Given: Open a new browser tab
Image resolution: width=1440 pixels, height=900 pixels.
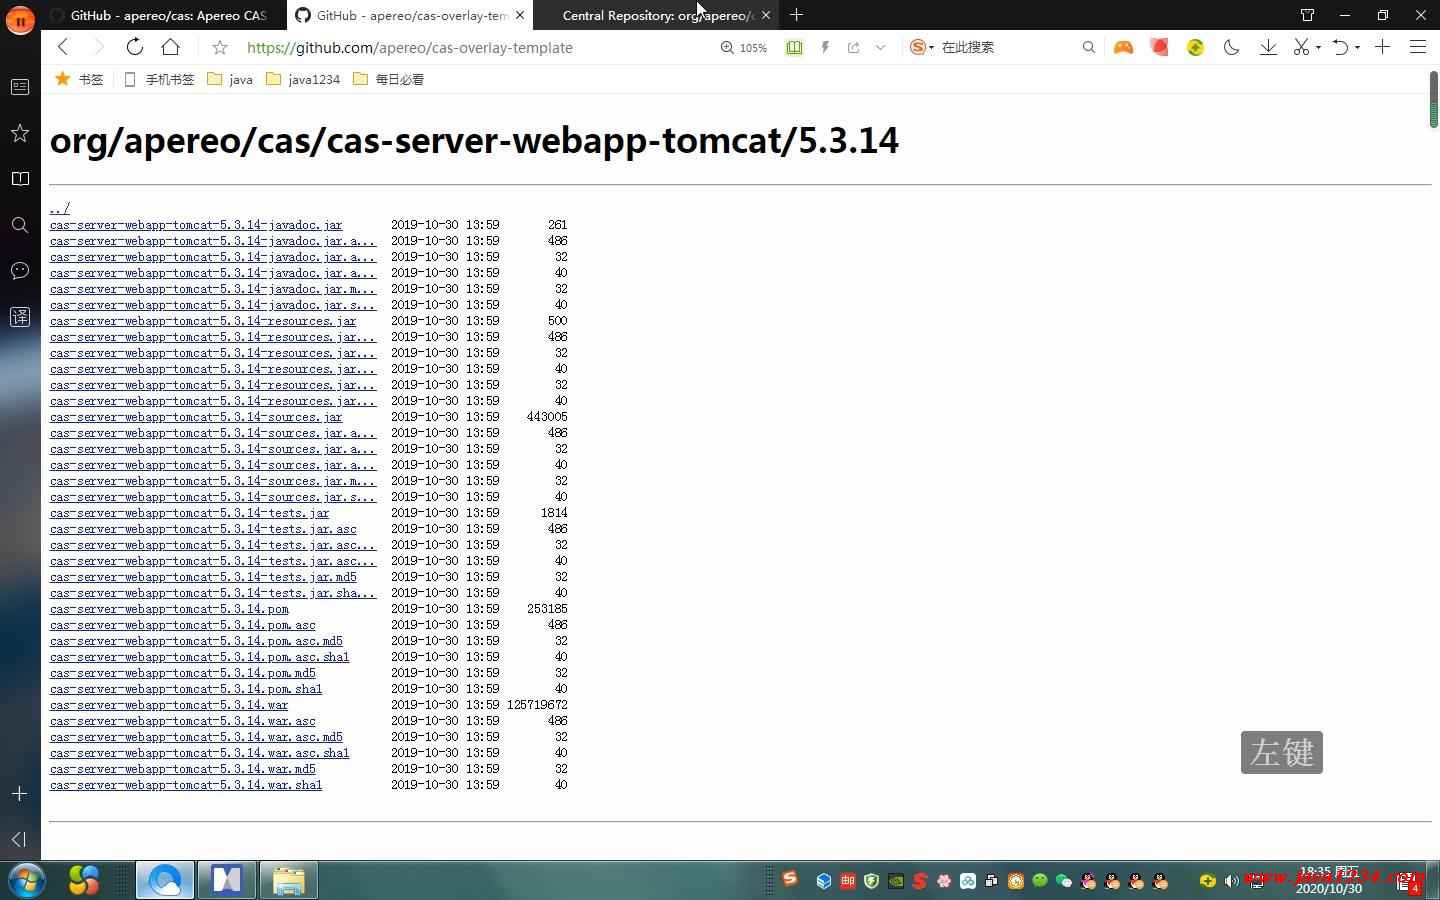Looking at the screenshot, I should [x=796, y=15].
